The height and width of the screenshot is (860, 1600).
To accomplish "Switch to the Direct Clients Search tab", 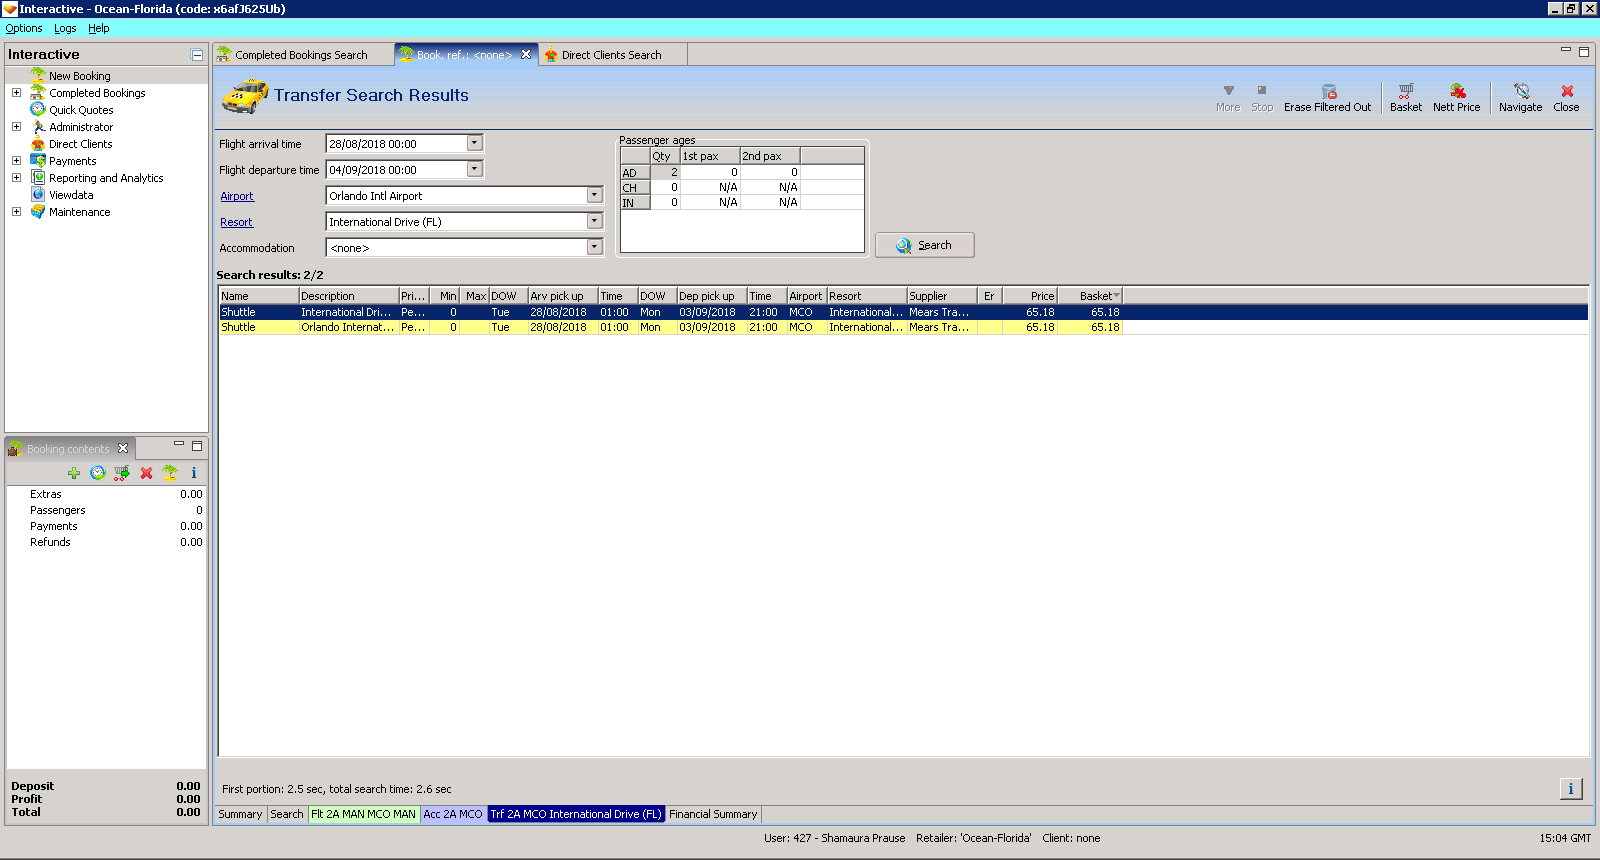I will coord(611,55).
